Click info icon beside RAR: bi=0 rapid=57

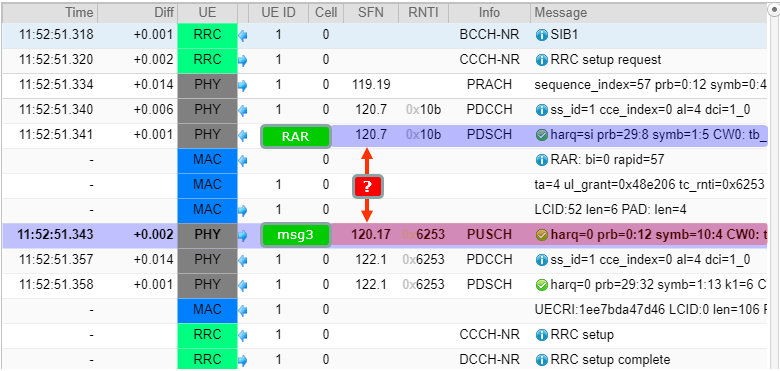click(541, 160)
